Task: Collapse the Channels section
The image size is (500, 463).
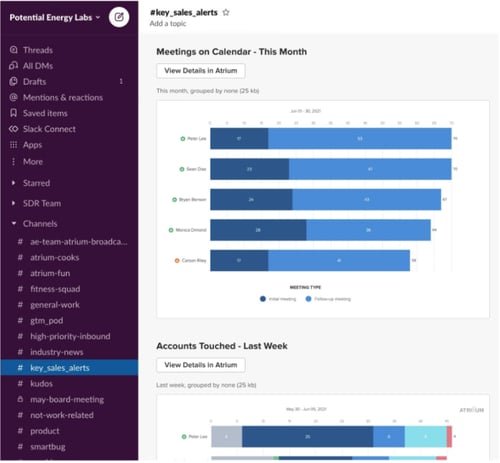Action: click(x=13, y=223)
